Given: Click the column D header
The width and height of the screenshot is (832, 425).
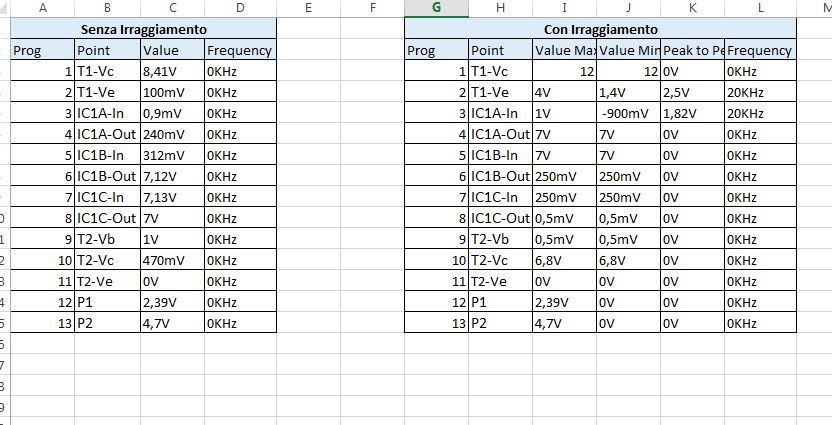Looking at the screenshot, I should 240,8.
